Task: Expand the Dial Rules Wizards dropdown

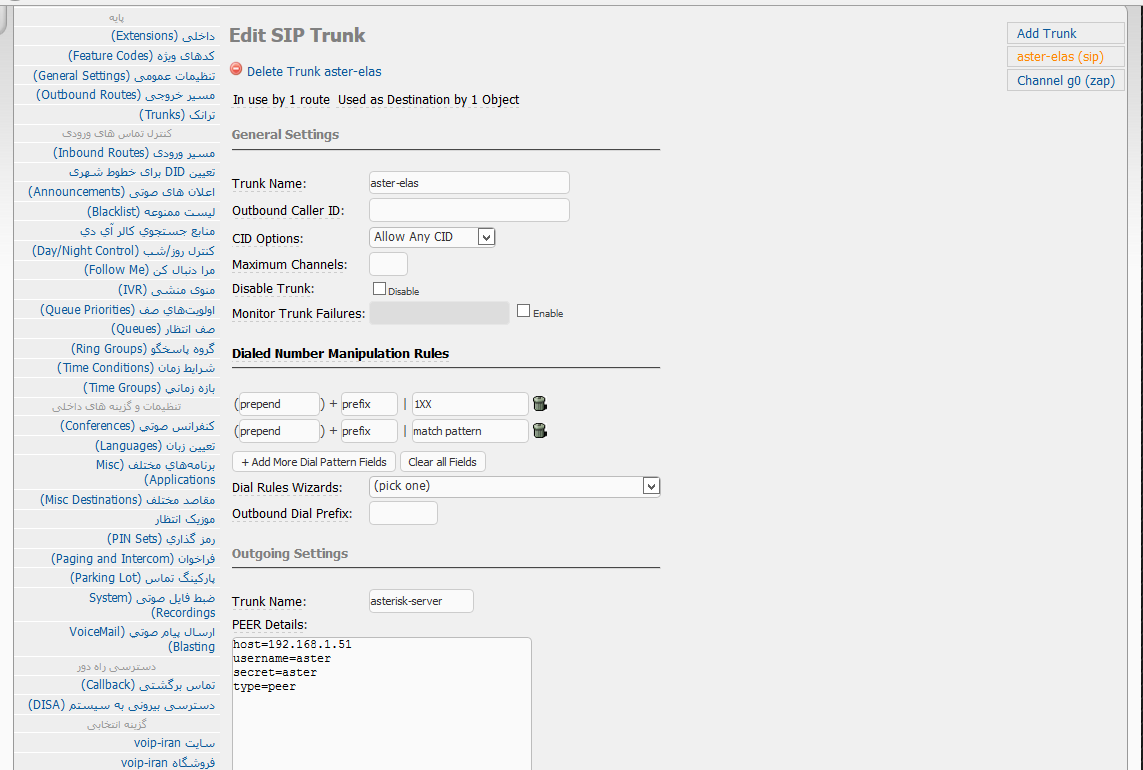Action: (x=514, y=486)
